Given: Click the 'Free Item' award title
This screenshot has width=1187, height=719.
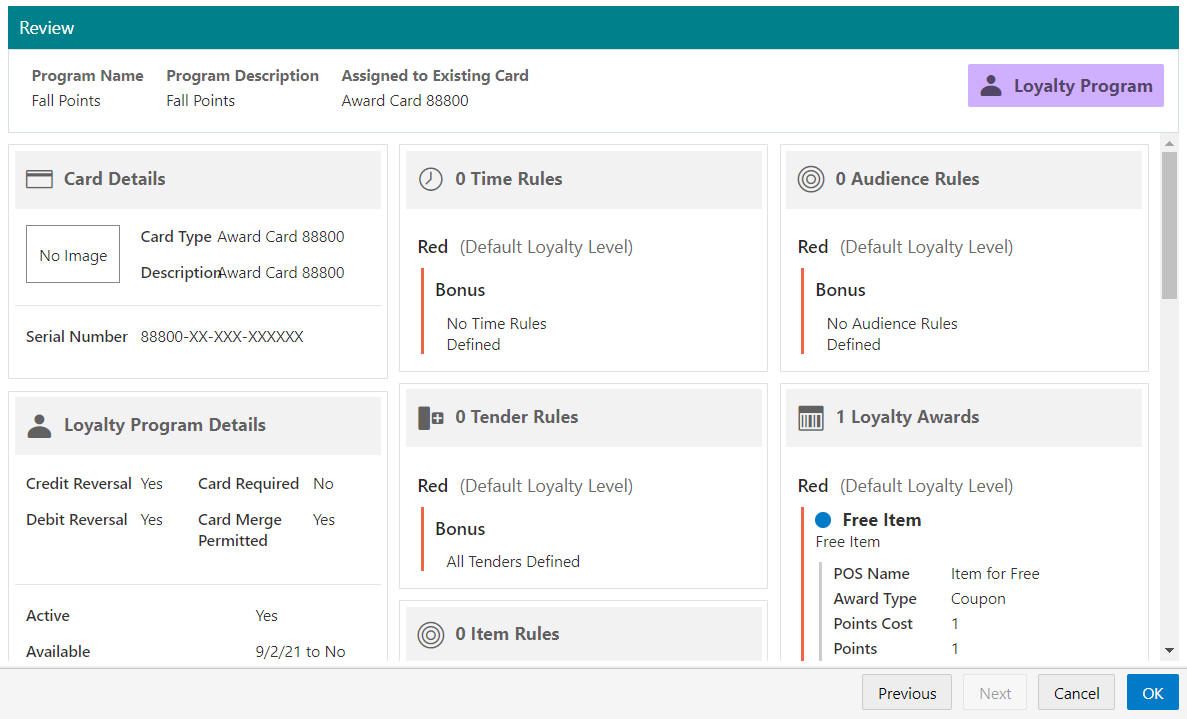Looking at the screenshot, I should [882, 520].
